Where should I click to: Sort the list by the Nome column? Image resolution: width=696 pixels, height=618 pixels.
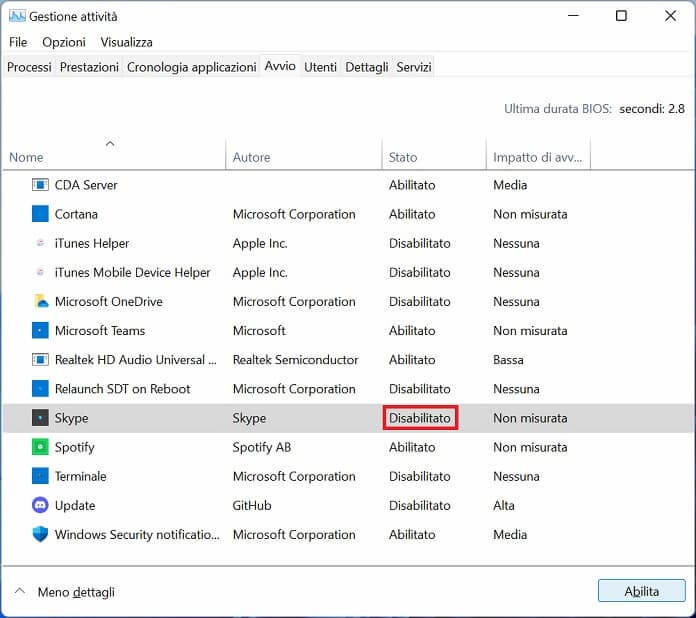(114, 154)
